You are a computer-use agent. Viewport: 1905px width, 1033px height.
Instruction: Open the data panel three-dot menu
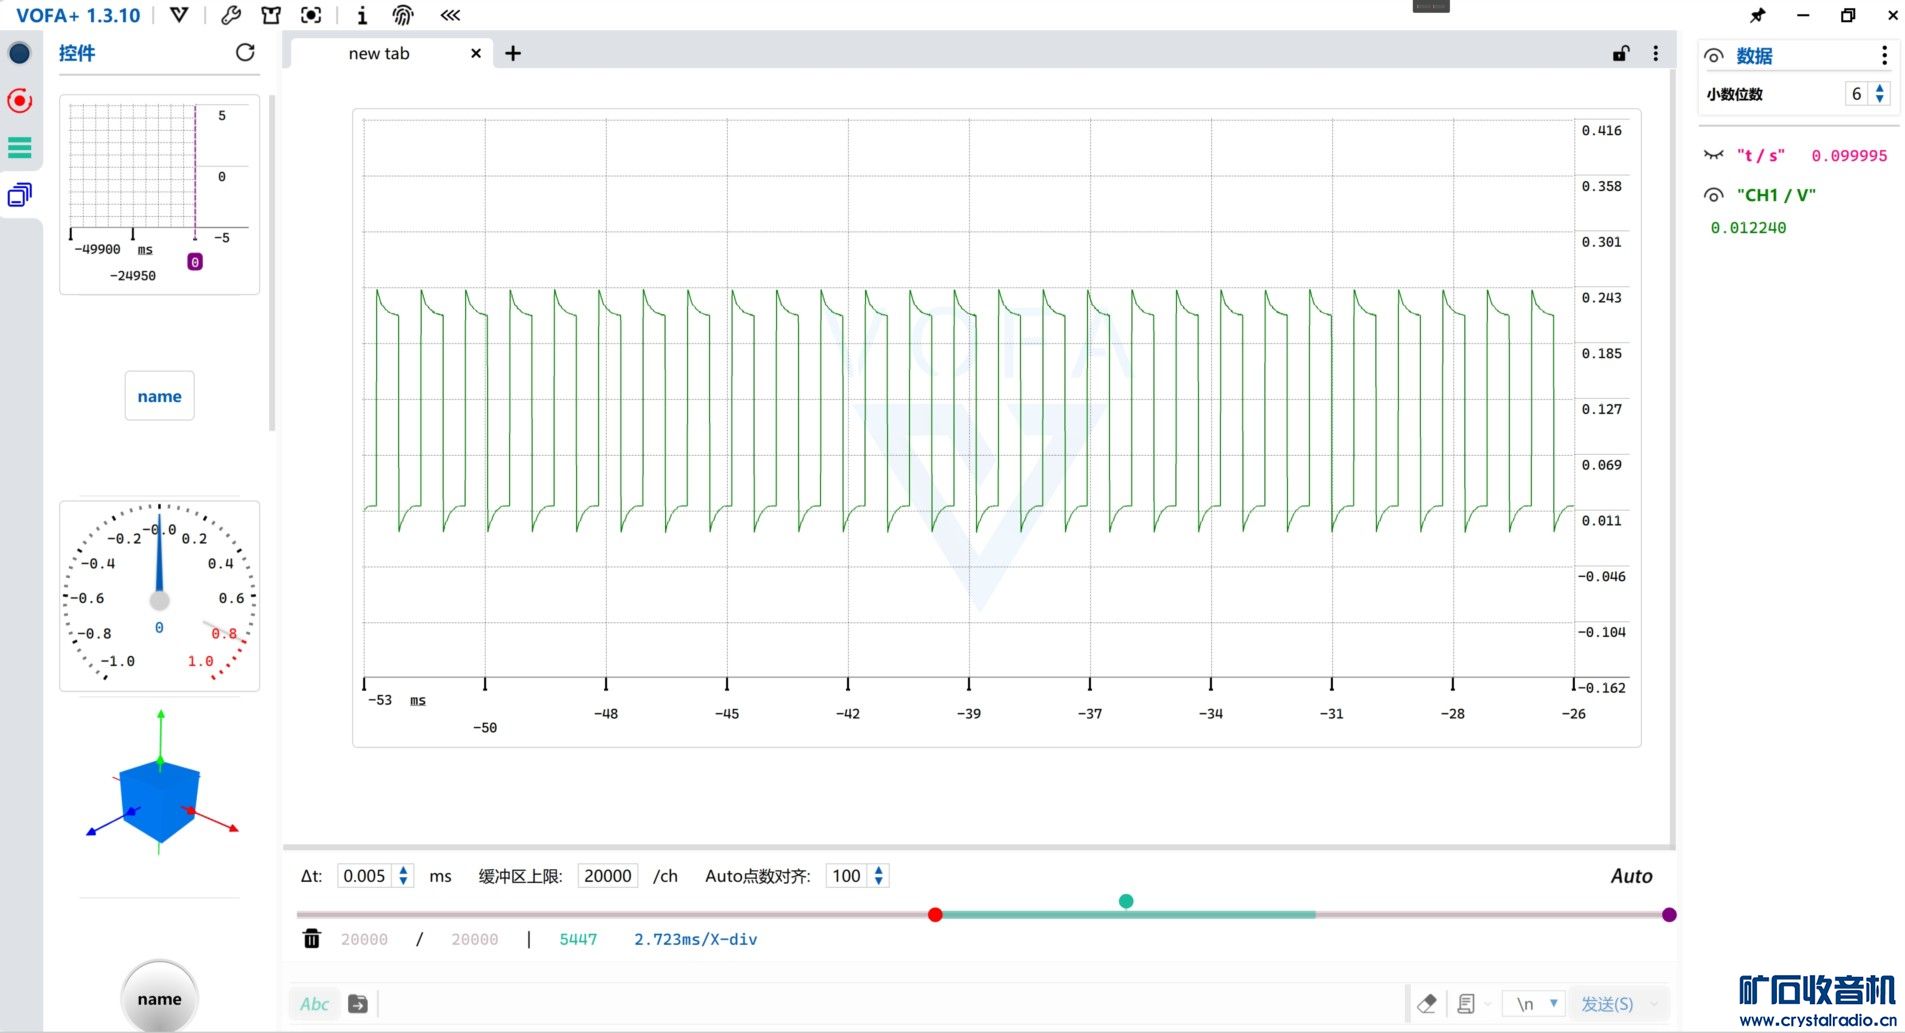pos(1884,56)
